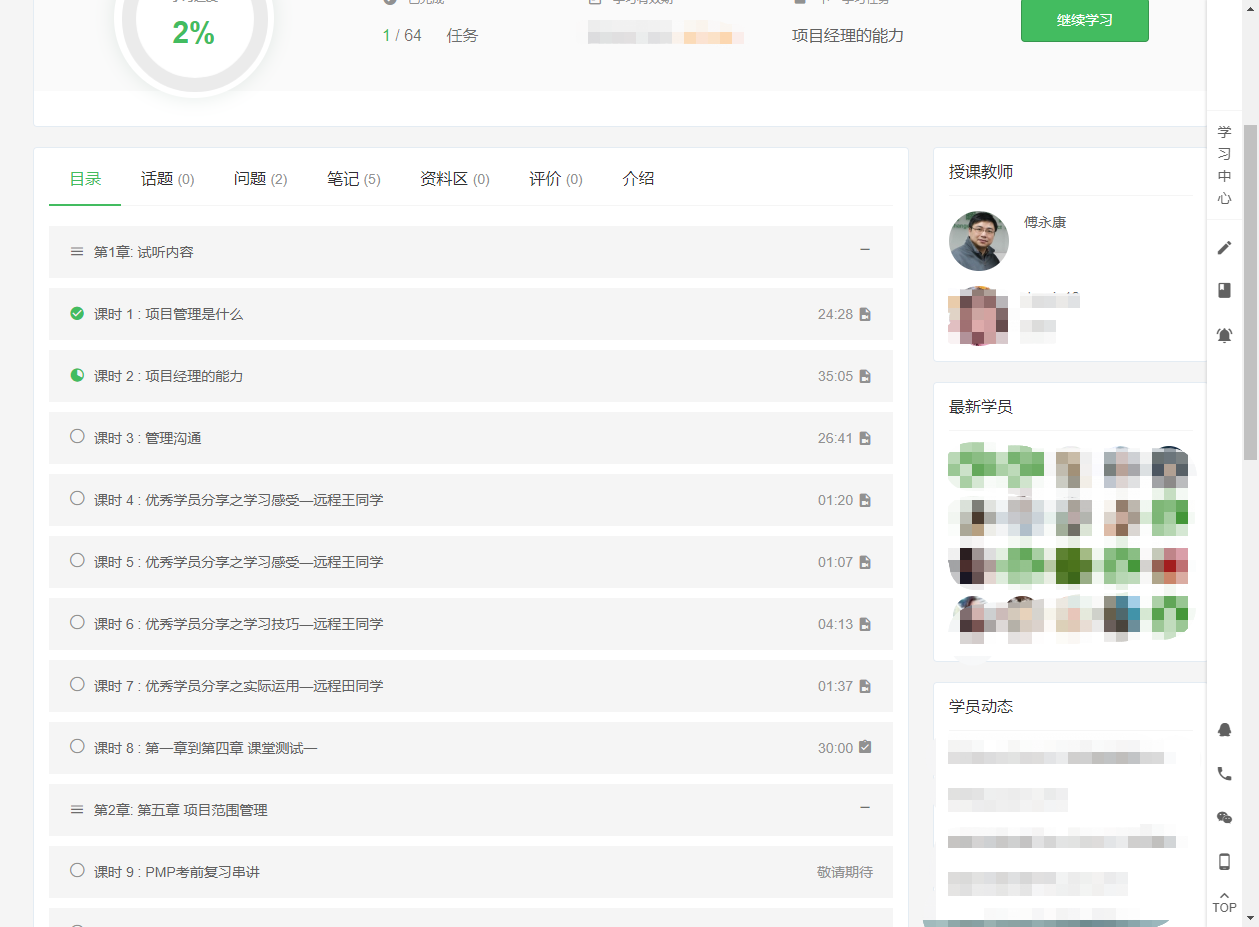
Task: Click the phone icon in right sidebar
Action: pyautogui.click(x=1224, y=774)
